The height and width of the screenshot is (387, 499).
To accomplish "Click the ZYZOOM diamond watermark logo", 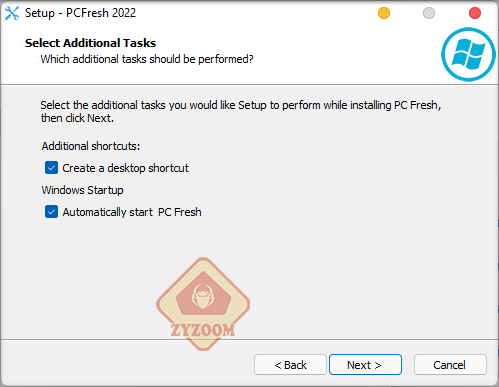I will 203,304.
